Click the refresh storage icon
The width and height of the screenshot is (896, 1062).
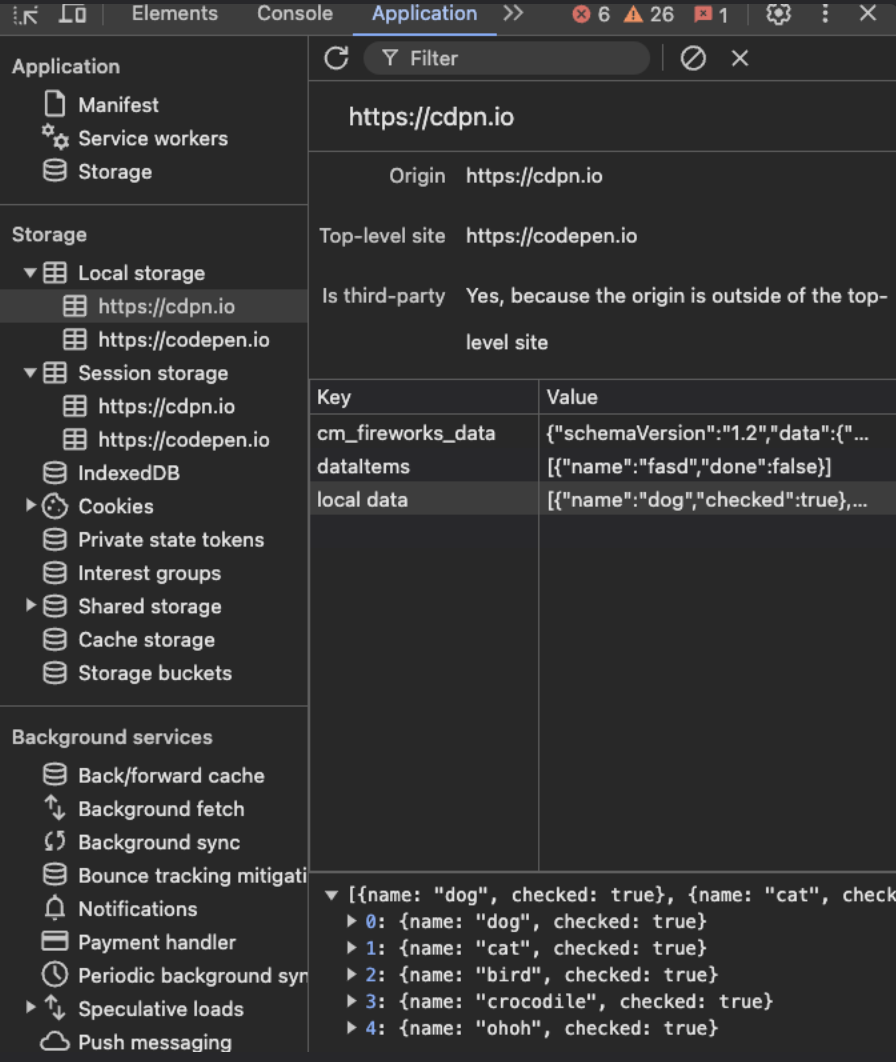coord(336,58)
